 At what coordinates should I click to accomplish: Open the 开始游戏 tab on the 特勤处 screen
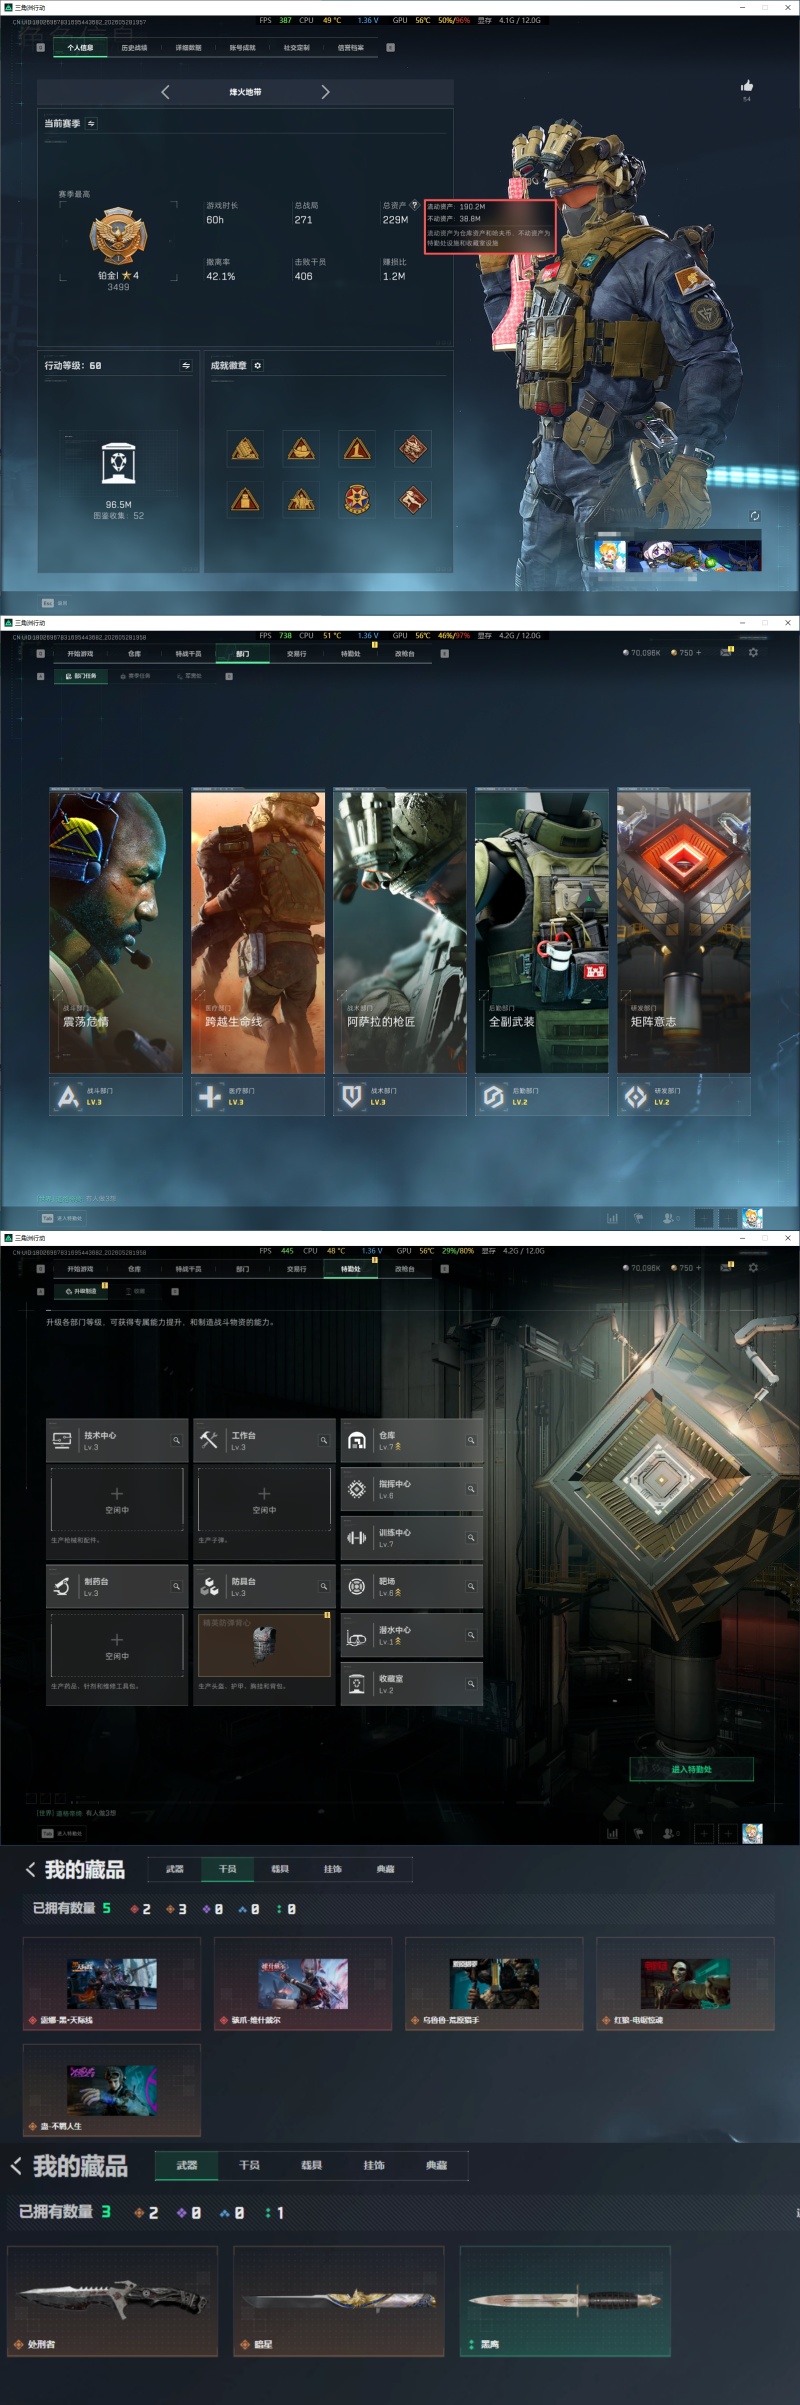click(x=80, y=1269)
